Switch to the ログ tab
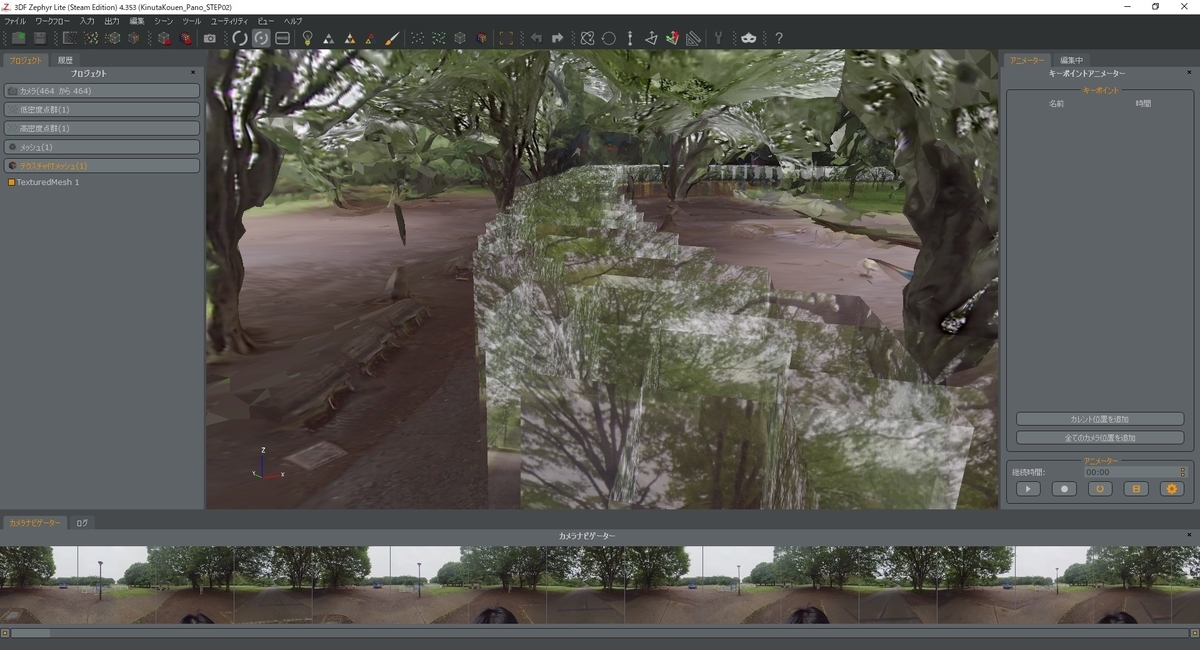 click(x=82, y=522)
